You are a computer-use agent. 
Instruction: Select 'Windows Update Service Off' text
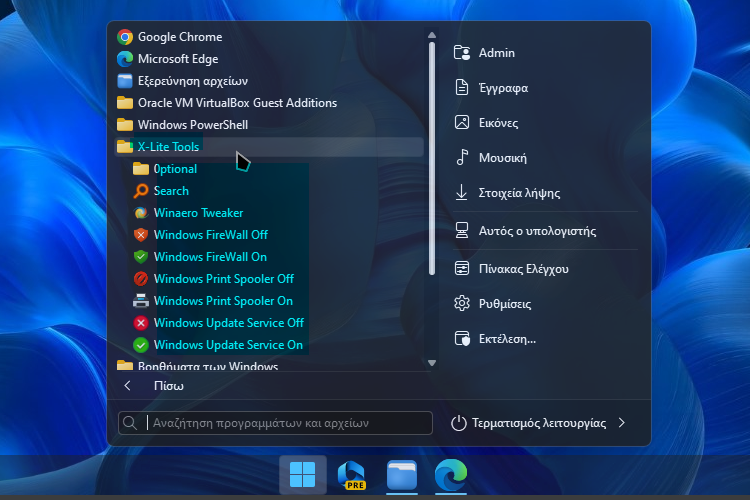[229, 323]
